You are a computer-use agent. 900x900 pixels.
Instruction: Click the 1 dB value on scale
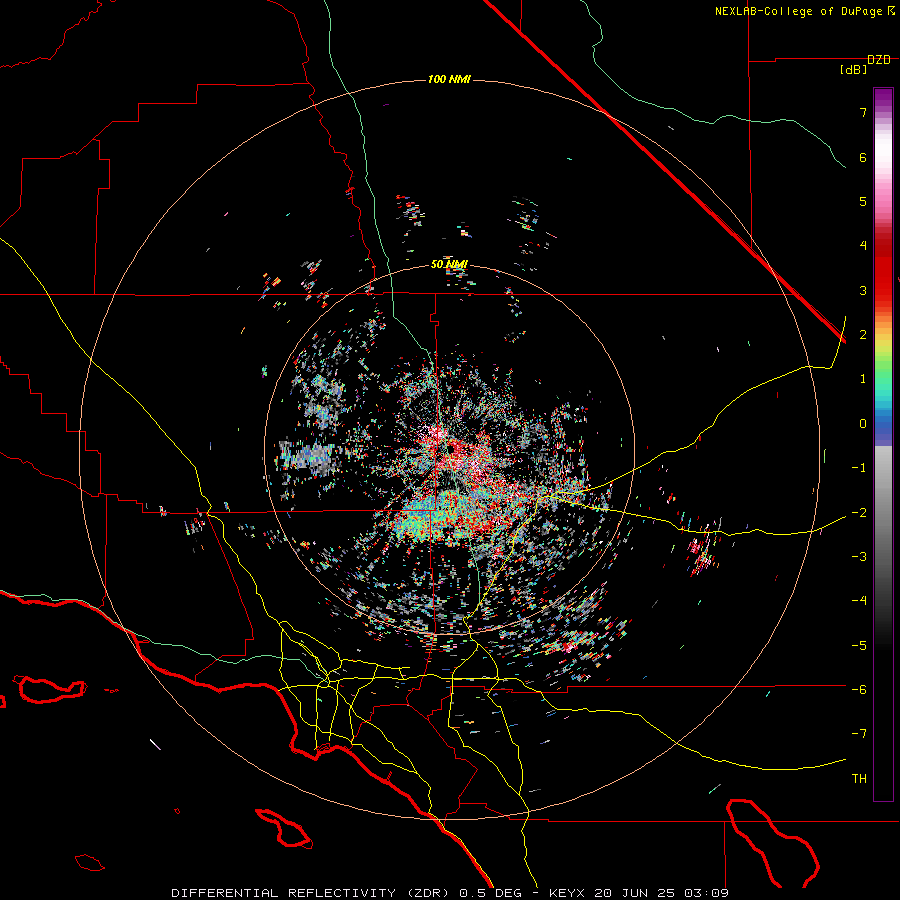863,379
